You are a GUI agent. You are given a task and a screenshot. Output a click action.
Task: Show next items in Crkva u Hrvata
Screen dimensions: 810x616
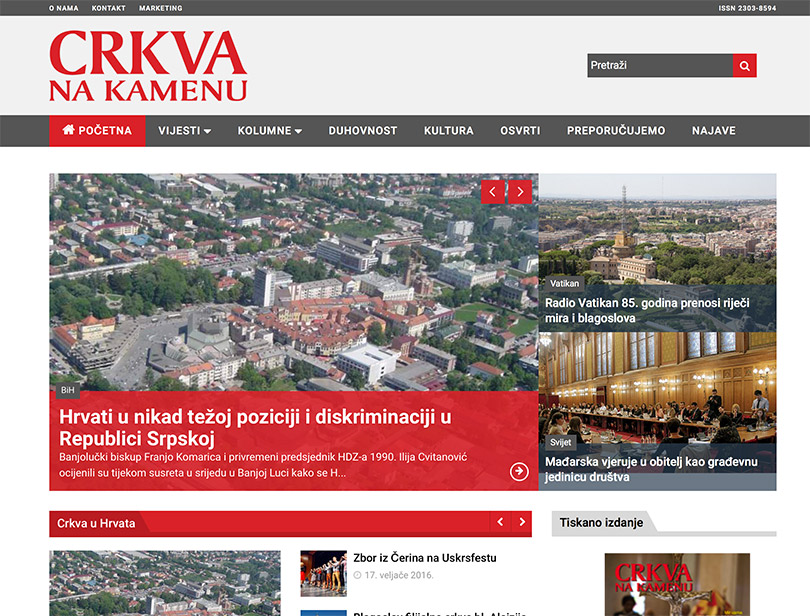pyautogui.click(x=522, y=522)
